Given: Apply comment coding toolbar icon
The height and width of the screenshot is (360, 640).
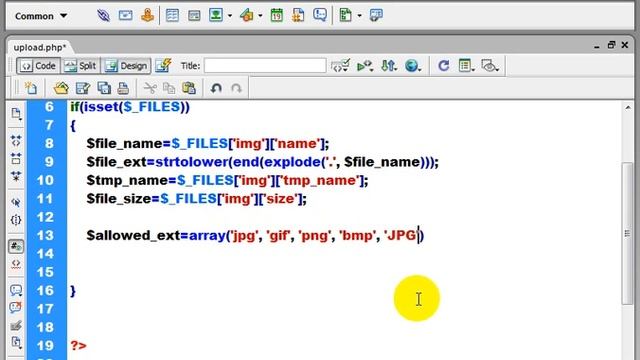Looking at the screenshot, I should [x=16, y=290].
